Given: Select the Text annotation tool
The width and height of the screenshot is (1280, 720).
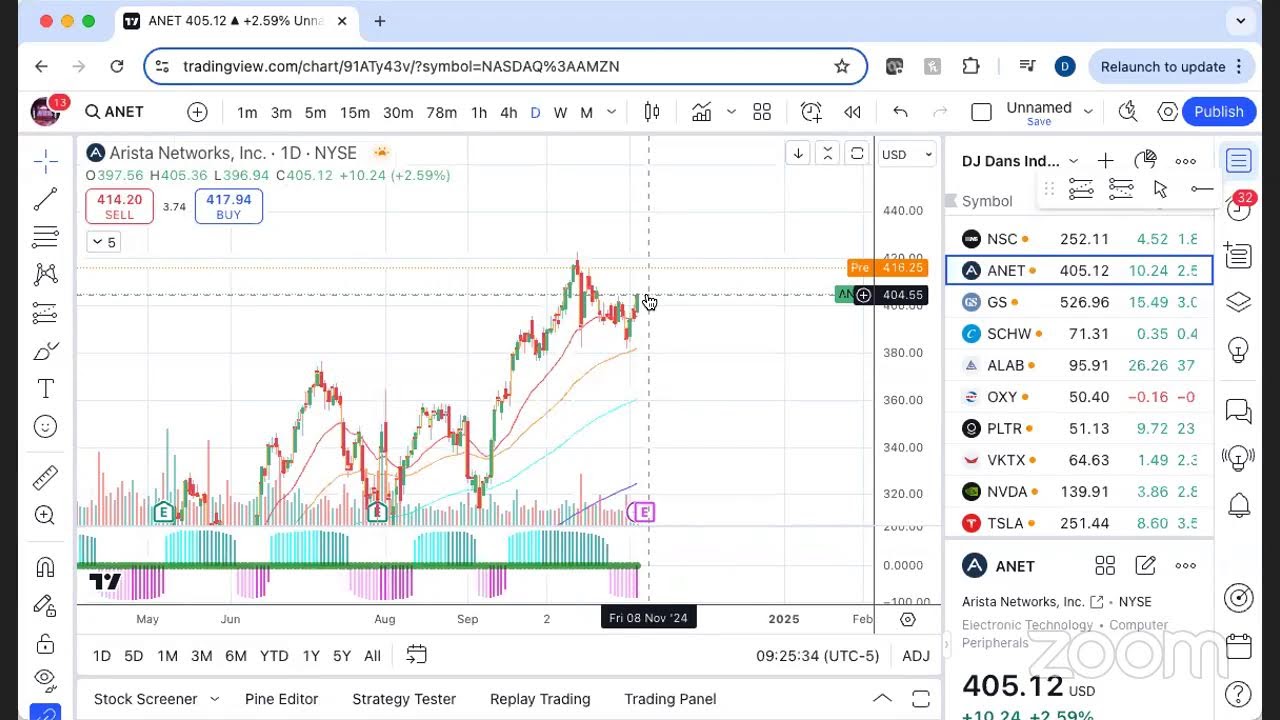Looking at the screenshot, I should 45,389.
